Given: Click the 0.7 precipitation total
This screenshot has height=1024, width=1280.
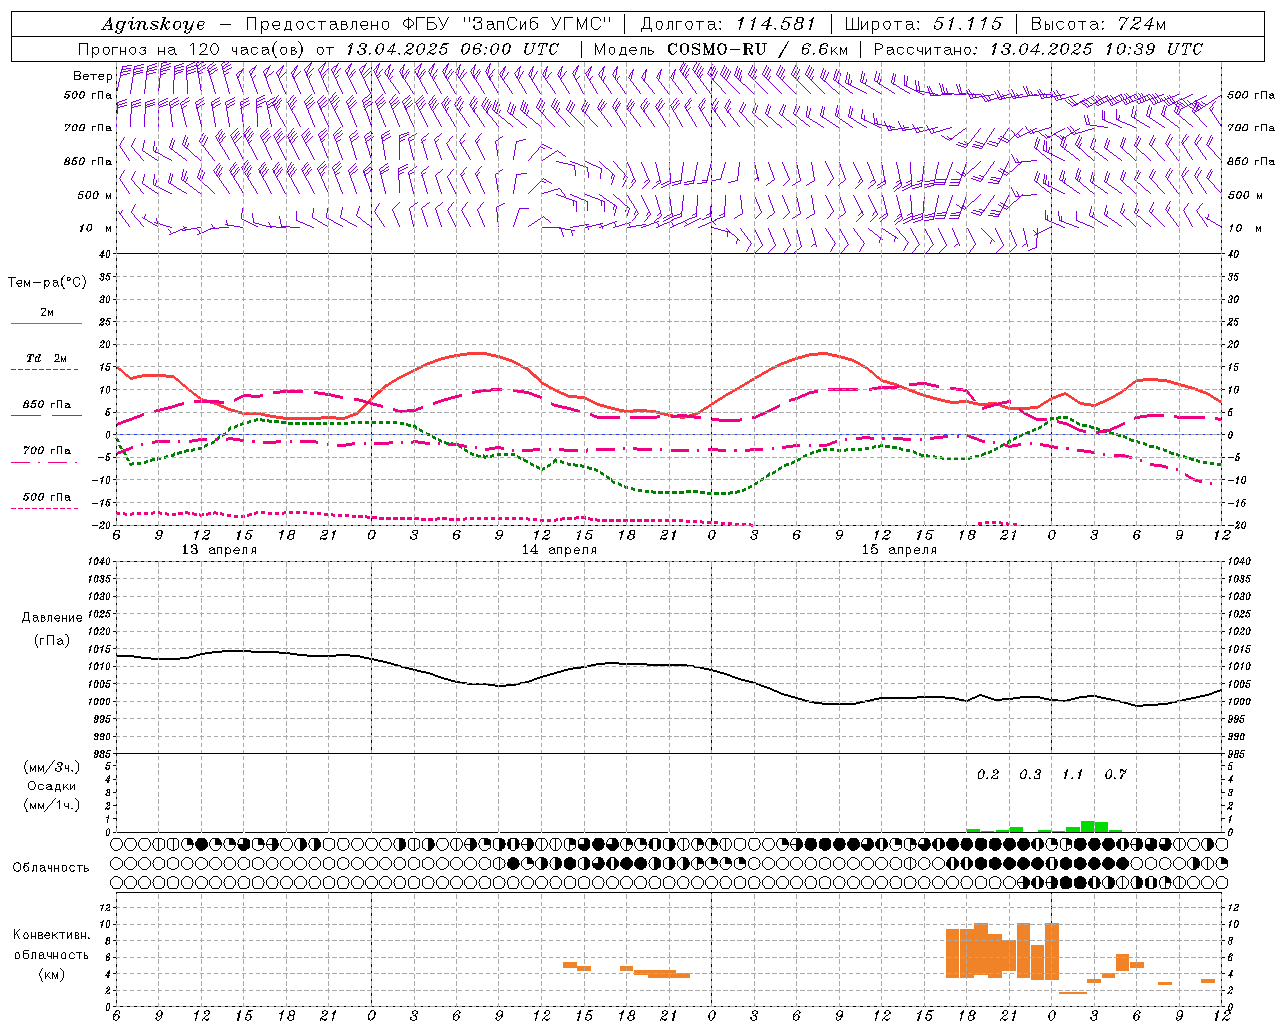Looking at the screenshot, I should (x=1115, y=775).
